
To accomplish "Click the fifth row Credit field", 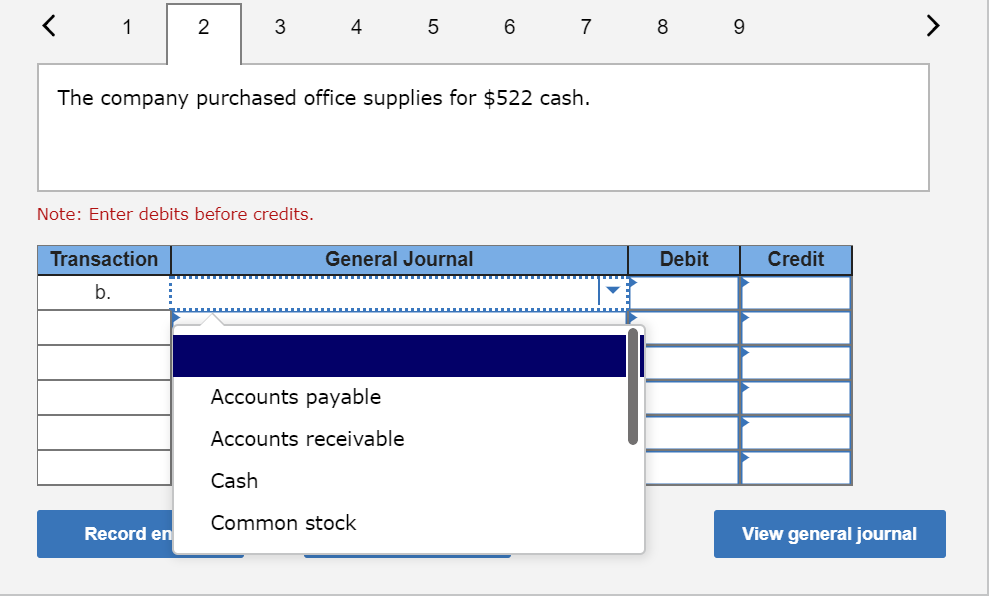I will tap(795, 433).
